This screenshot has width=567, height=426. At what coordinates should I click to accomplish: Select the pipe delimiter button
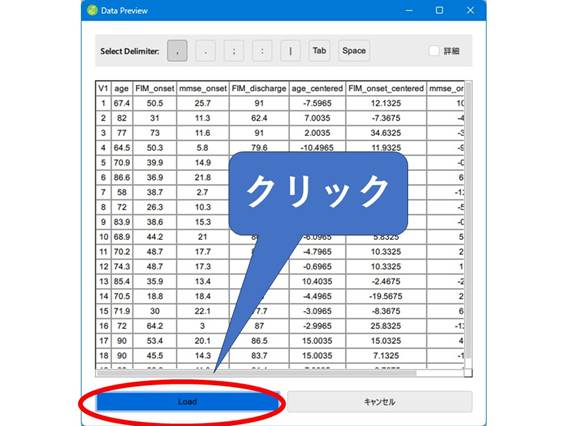[290, 51]
